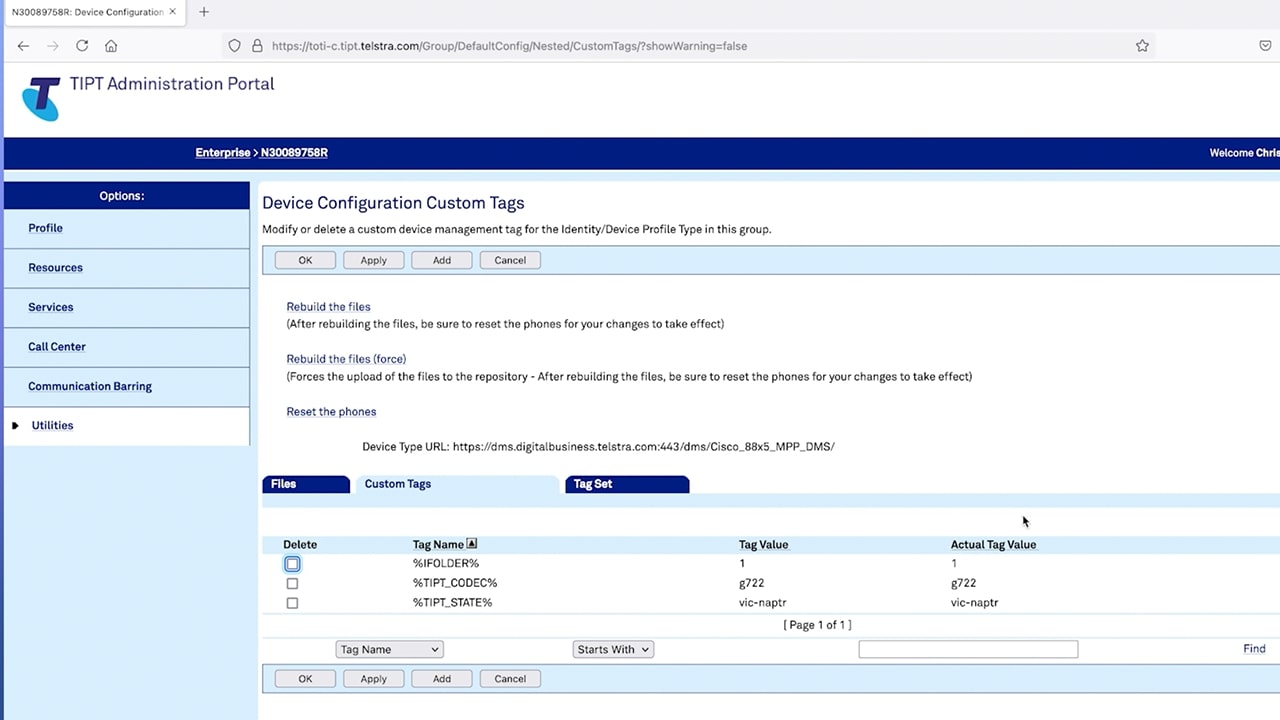Click the search text input field
1280x720 pixels.
coord(967,649)
